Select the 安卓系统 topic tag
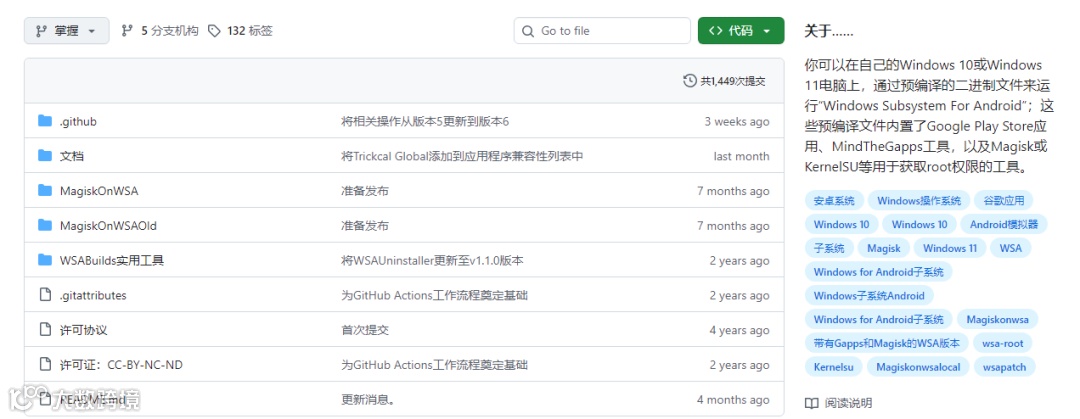 834,201
